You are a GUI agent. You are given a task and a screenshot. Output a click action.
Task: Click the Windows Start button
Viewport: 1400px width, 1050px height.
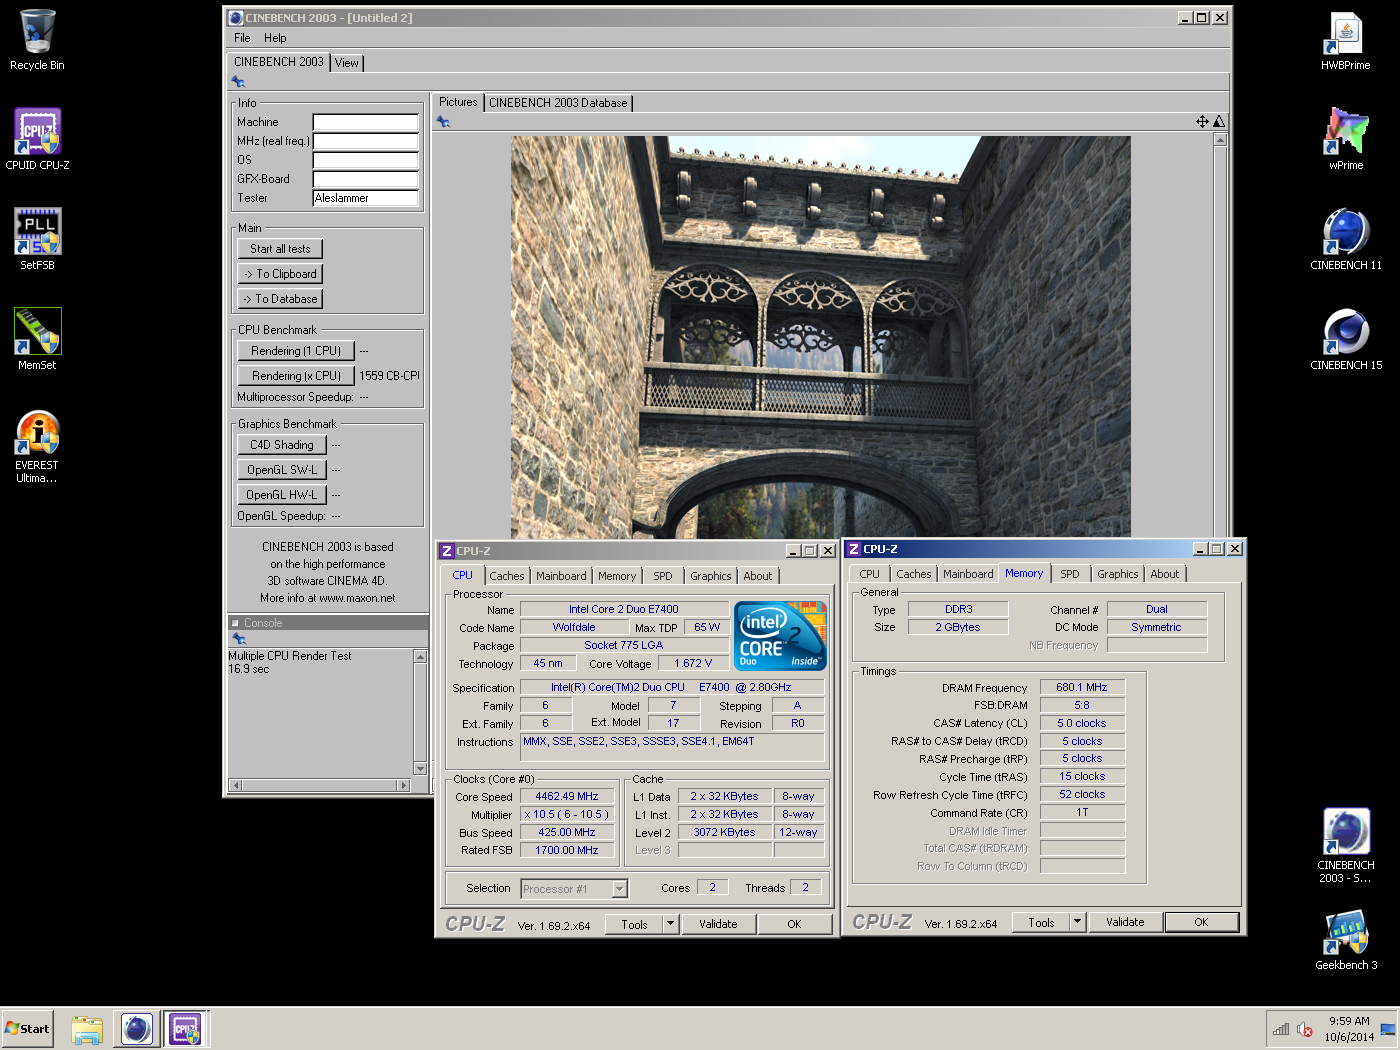[x=28, y=1029]
